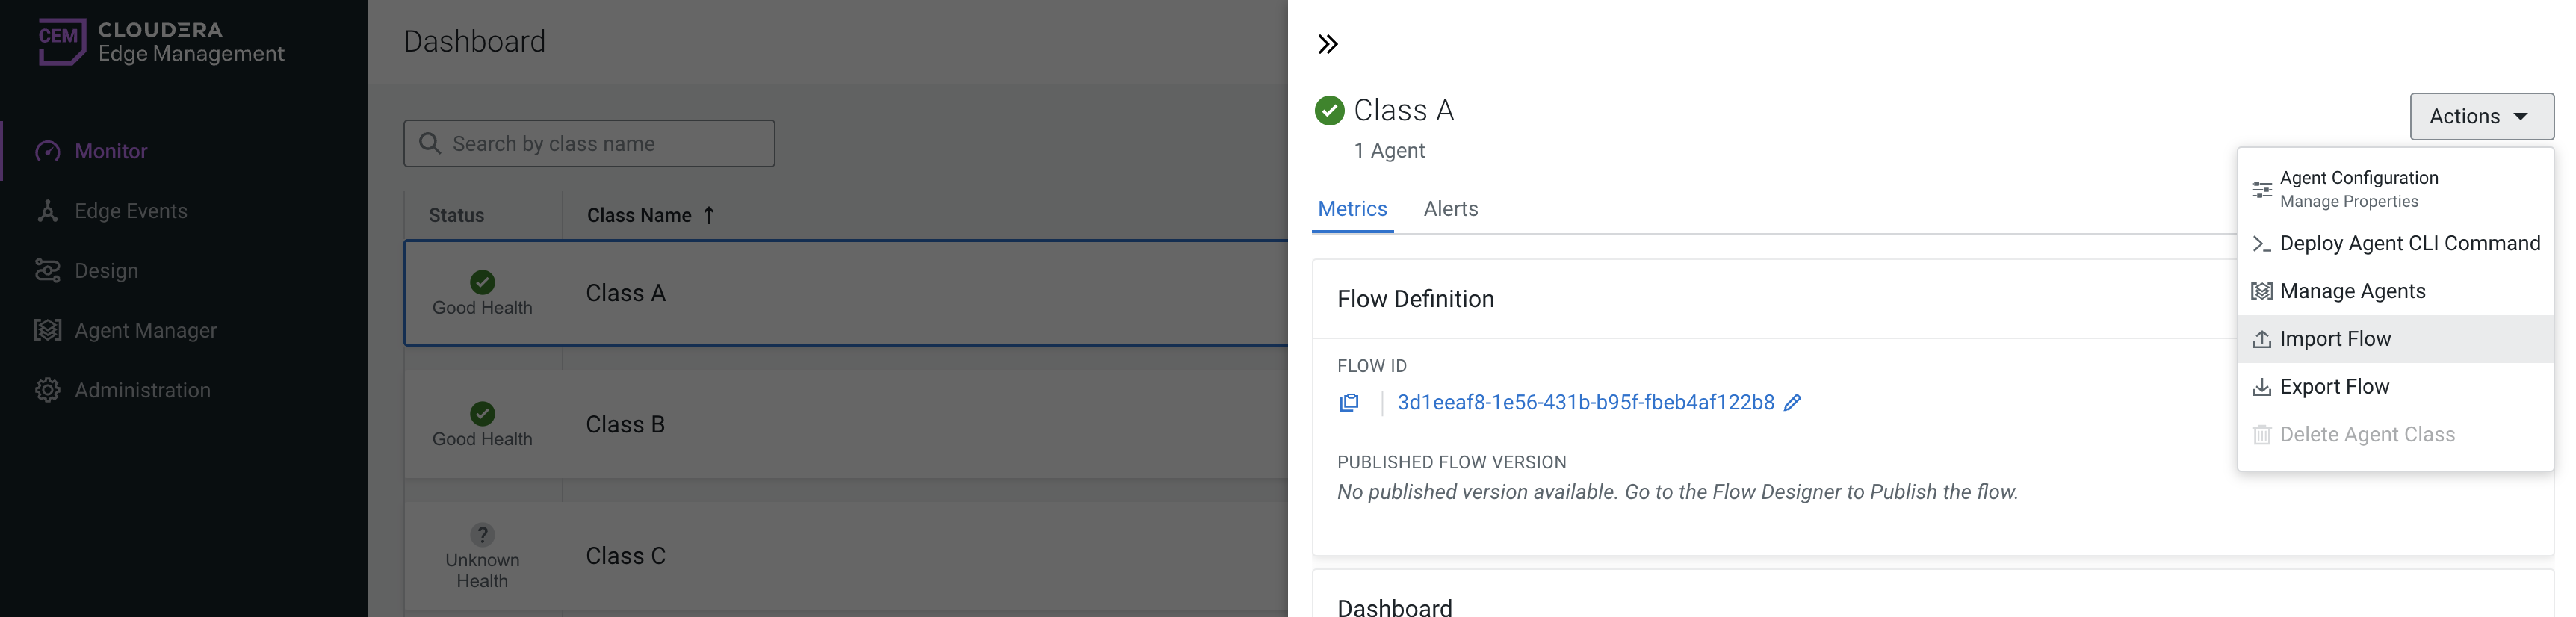Viewport: 2576px width, 617px height.
Task: Click the Class C unknown health question icon
Action: click(482, 534)
